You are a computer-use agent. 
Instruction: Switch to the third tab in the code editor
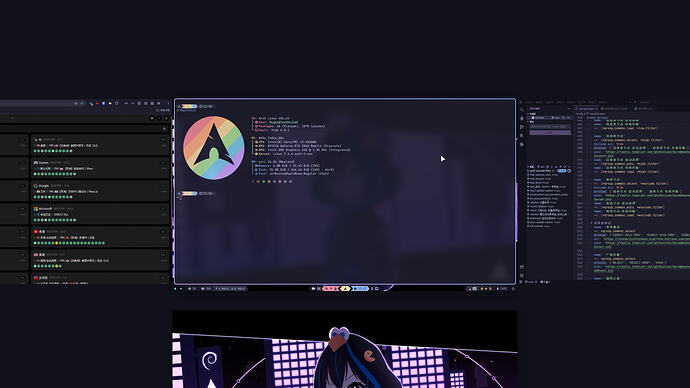click(x=644, y=109)
